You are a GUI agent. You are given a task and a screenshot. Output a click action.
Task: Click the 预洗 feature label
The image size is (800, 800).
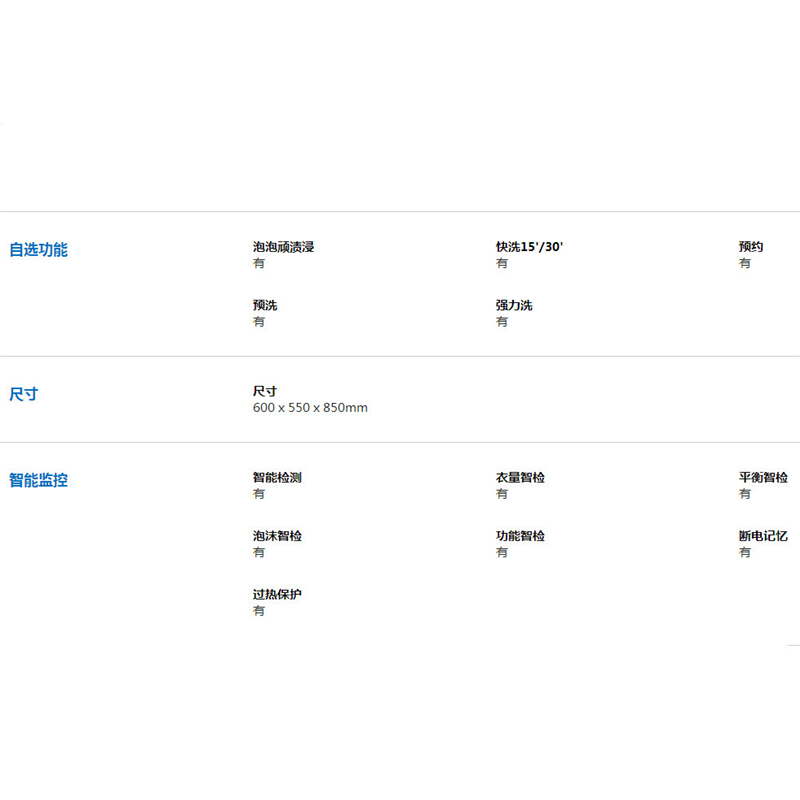click(265, 306)
